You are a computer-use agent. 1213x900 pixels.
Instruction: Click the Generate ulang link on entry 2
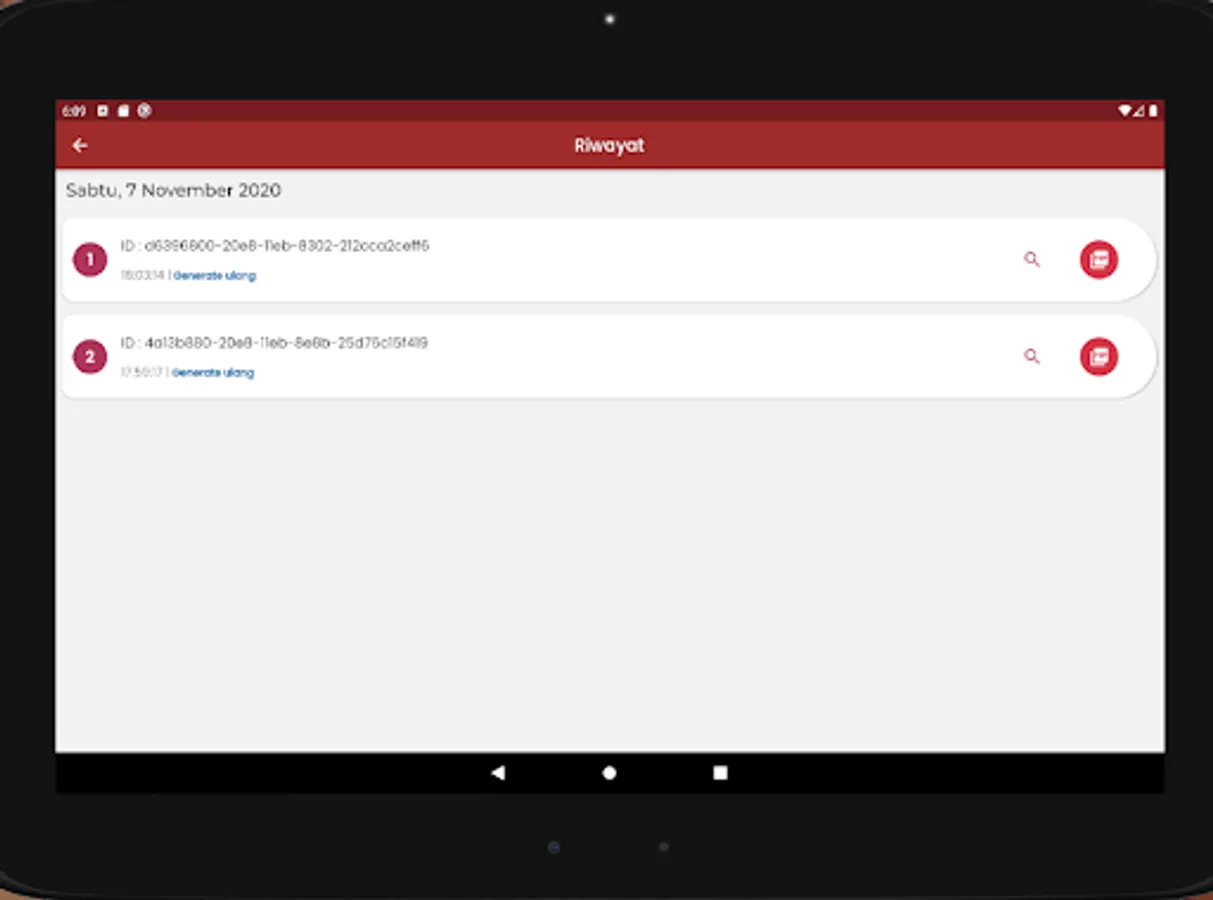pos(213,373)
